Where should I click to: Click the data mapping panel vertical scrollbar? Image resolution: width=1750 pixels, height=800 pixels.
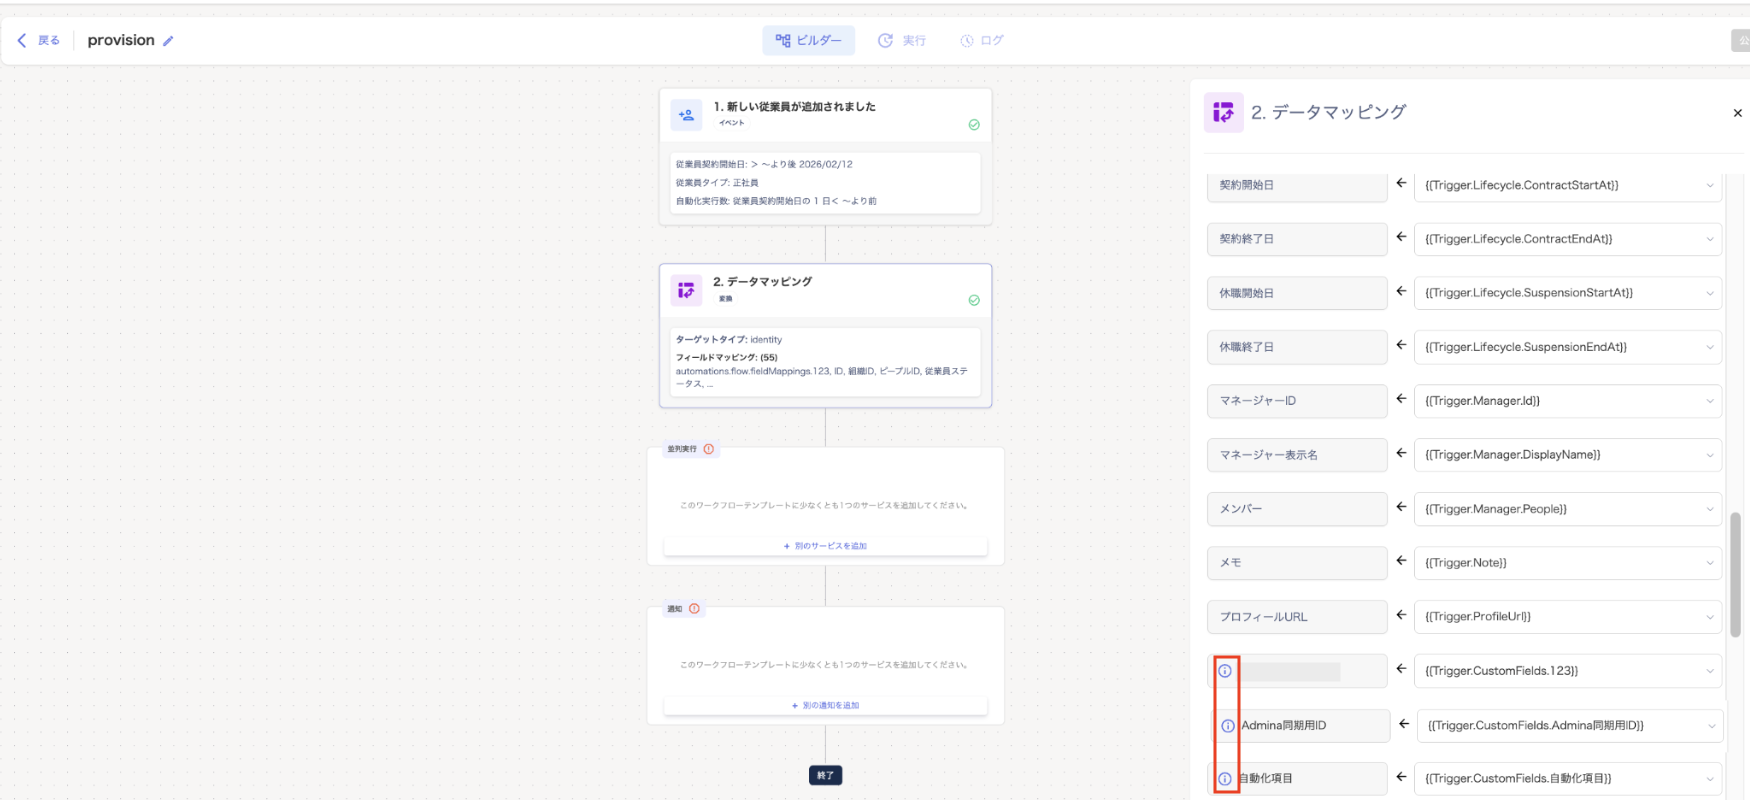pos(1735,574)
